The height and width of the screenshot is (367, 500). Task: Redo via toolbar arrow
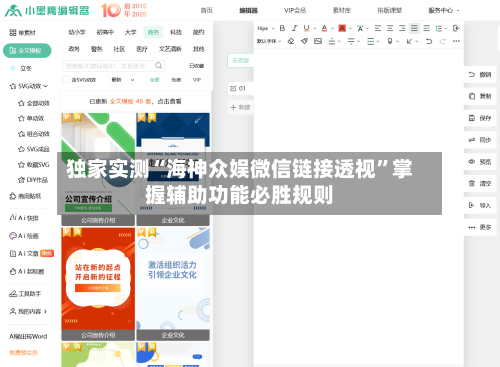pos(443,41)
